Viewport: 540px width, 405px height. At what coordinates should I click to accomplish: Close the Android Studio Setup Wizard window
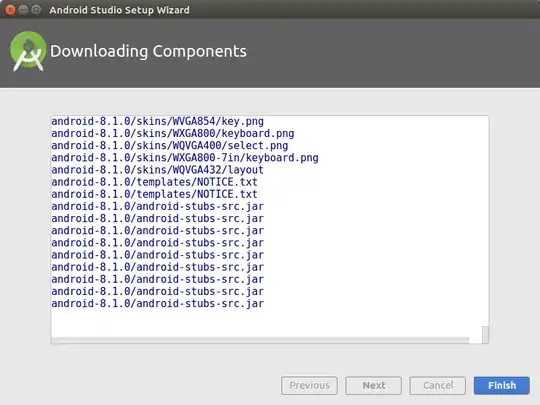[10, 10]
